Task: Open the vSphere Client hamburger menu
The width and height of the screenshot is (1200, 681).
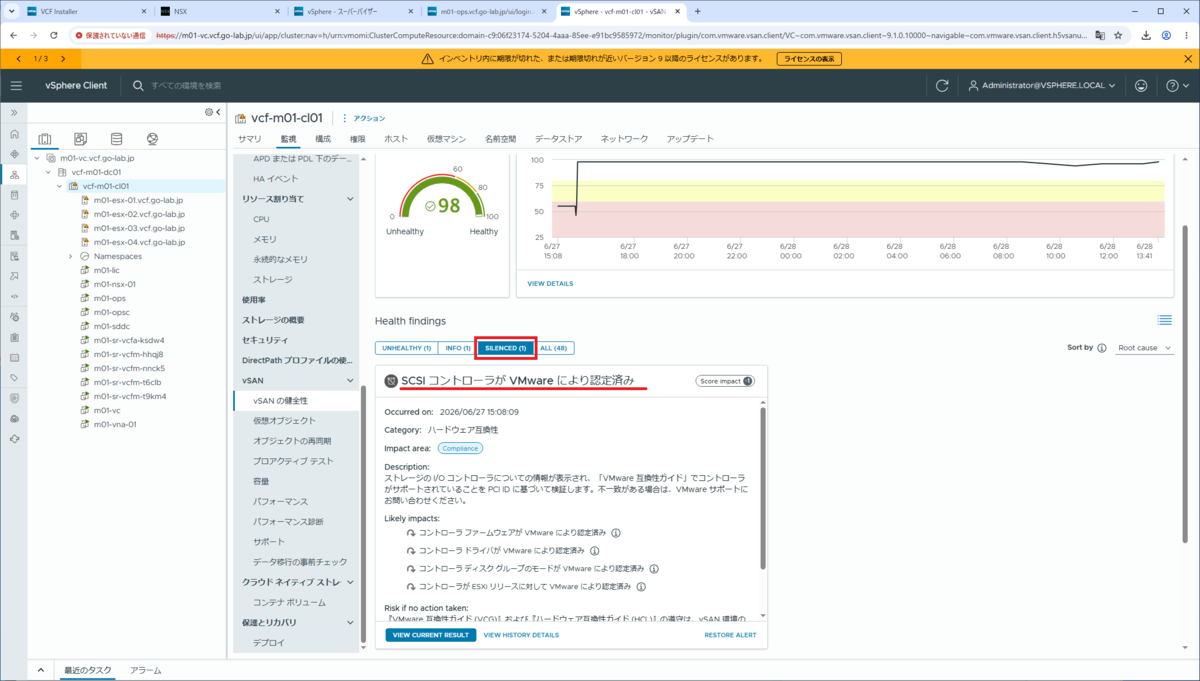Action: 15,86
